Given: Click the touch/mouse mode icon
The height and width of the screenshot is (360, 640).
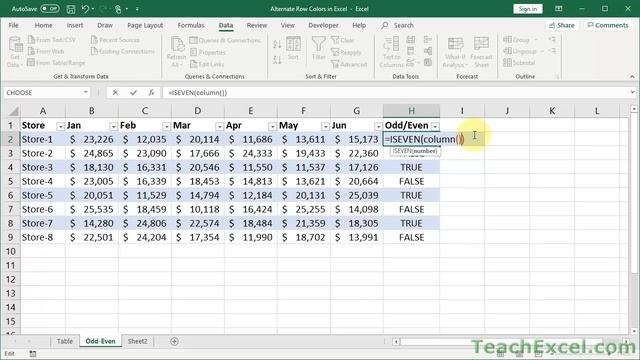Looking at the screenshot, I should click(118, 9).
